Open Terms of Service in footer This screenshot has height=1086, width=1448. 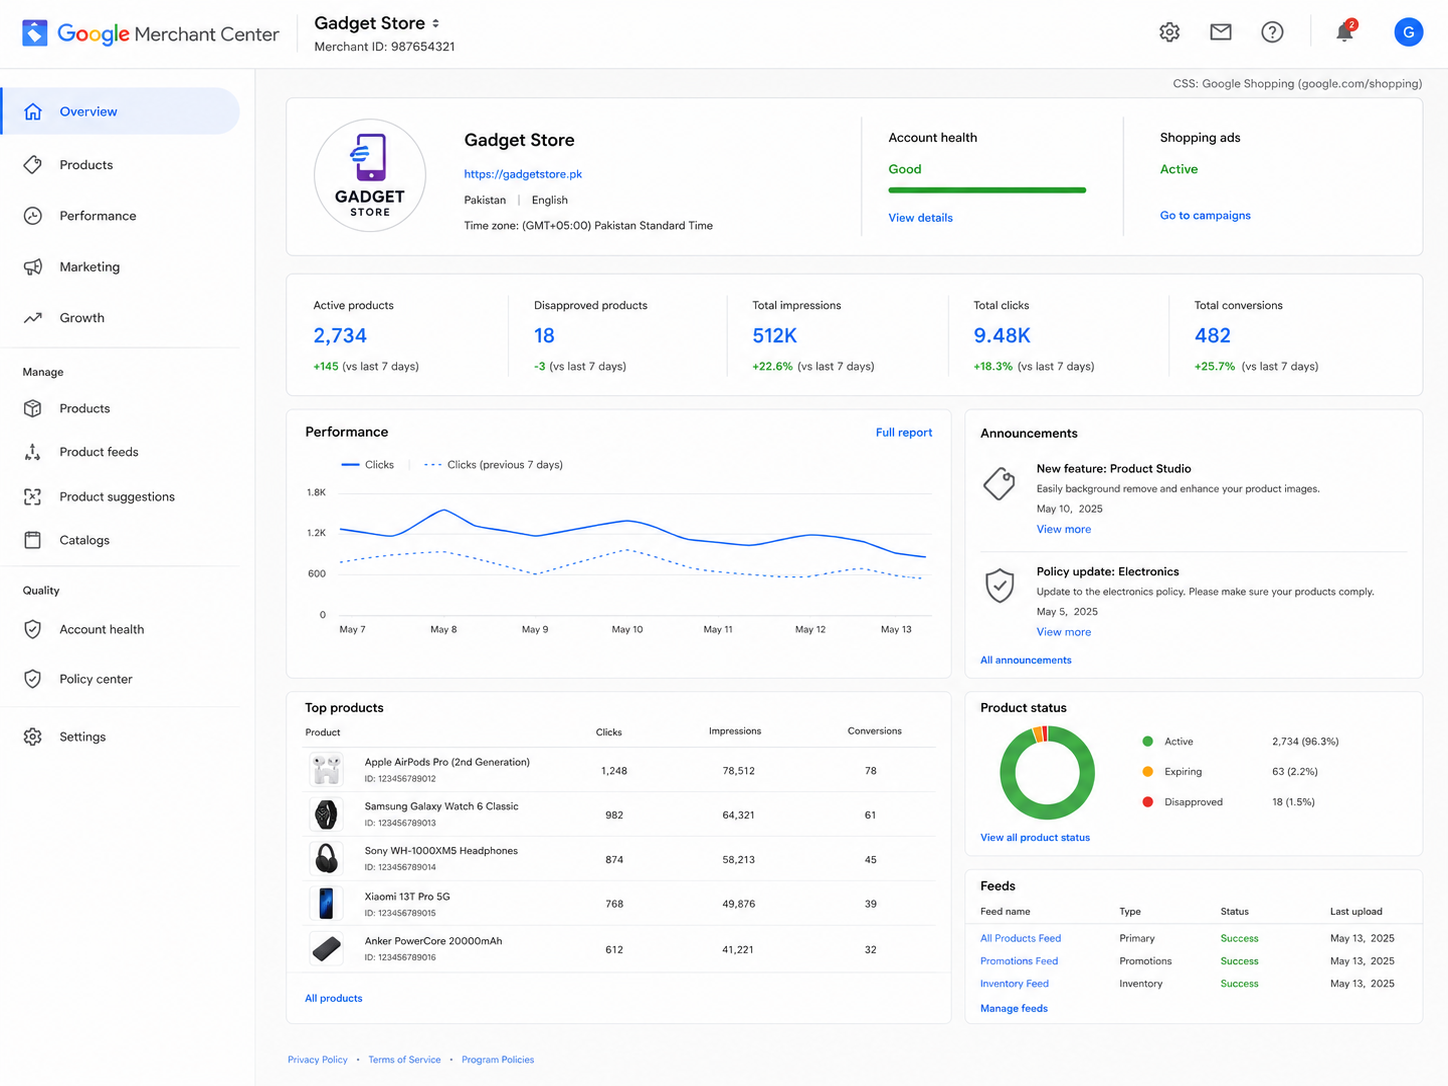pos(404,1060)
